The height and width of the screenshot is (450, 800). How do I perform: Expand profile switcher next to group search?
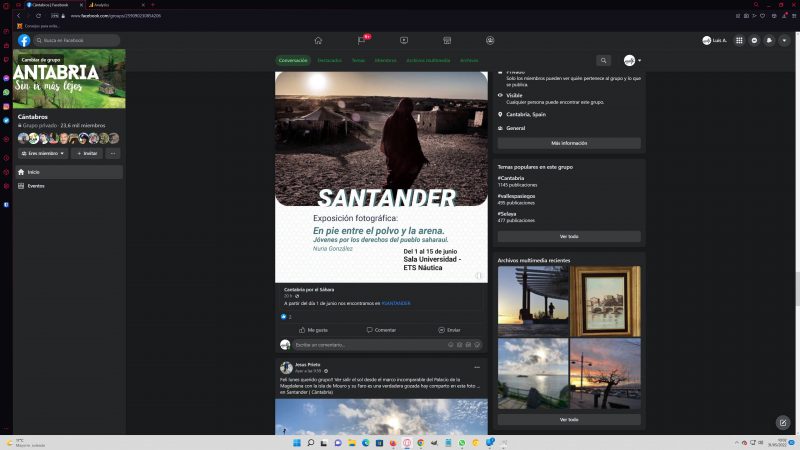tap(632, 61)
